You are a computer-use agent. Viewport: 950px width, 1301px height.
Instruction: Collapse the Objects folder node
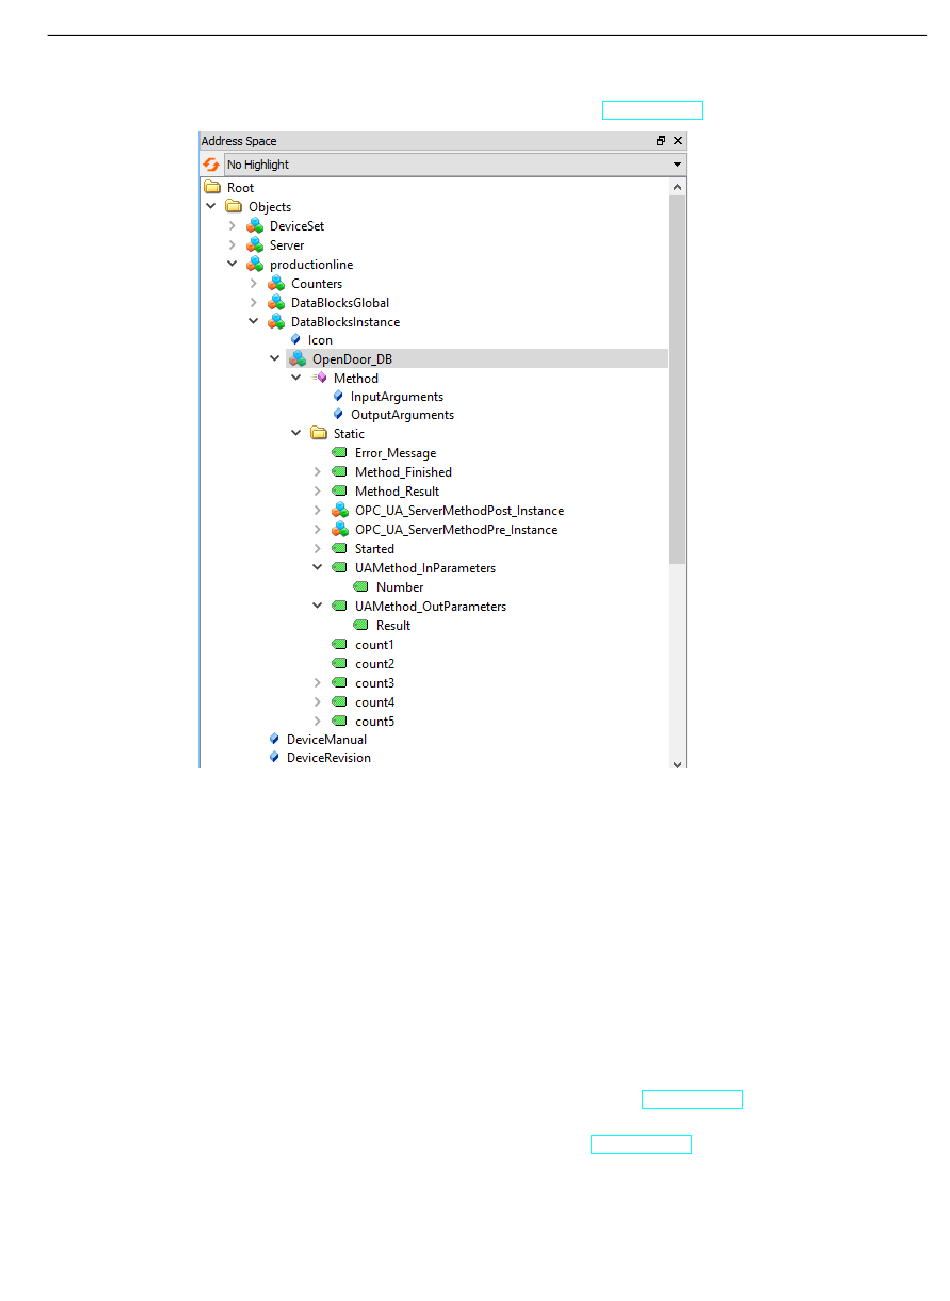click(211, 206)
